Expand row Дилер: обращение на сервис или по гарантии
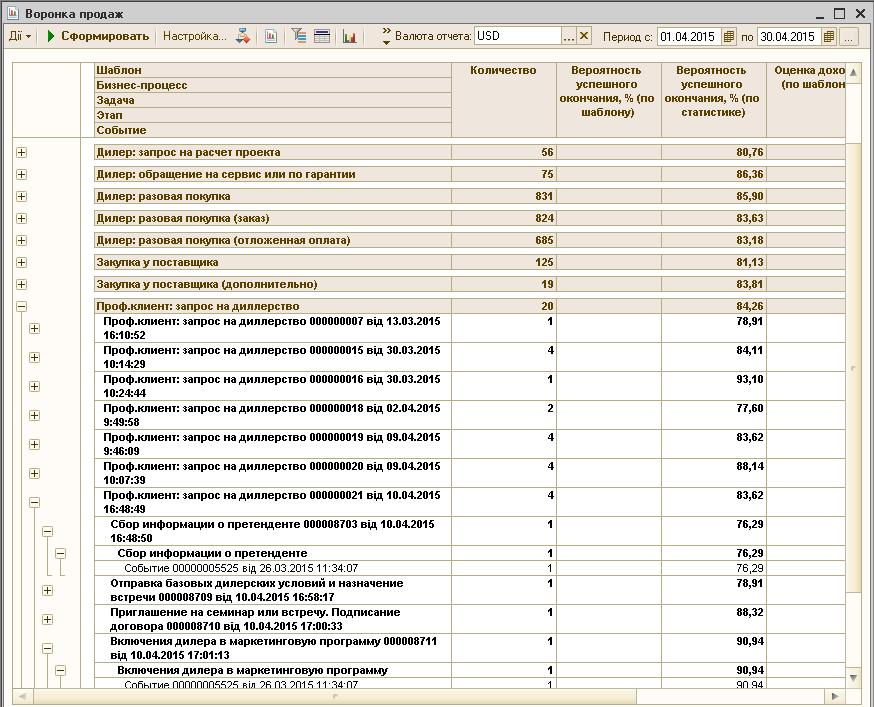Screen dimensions: 874x707 tap(22, 175)
